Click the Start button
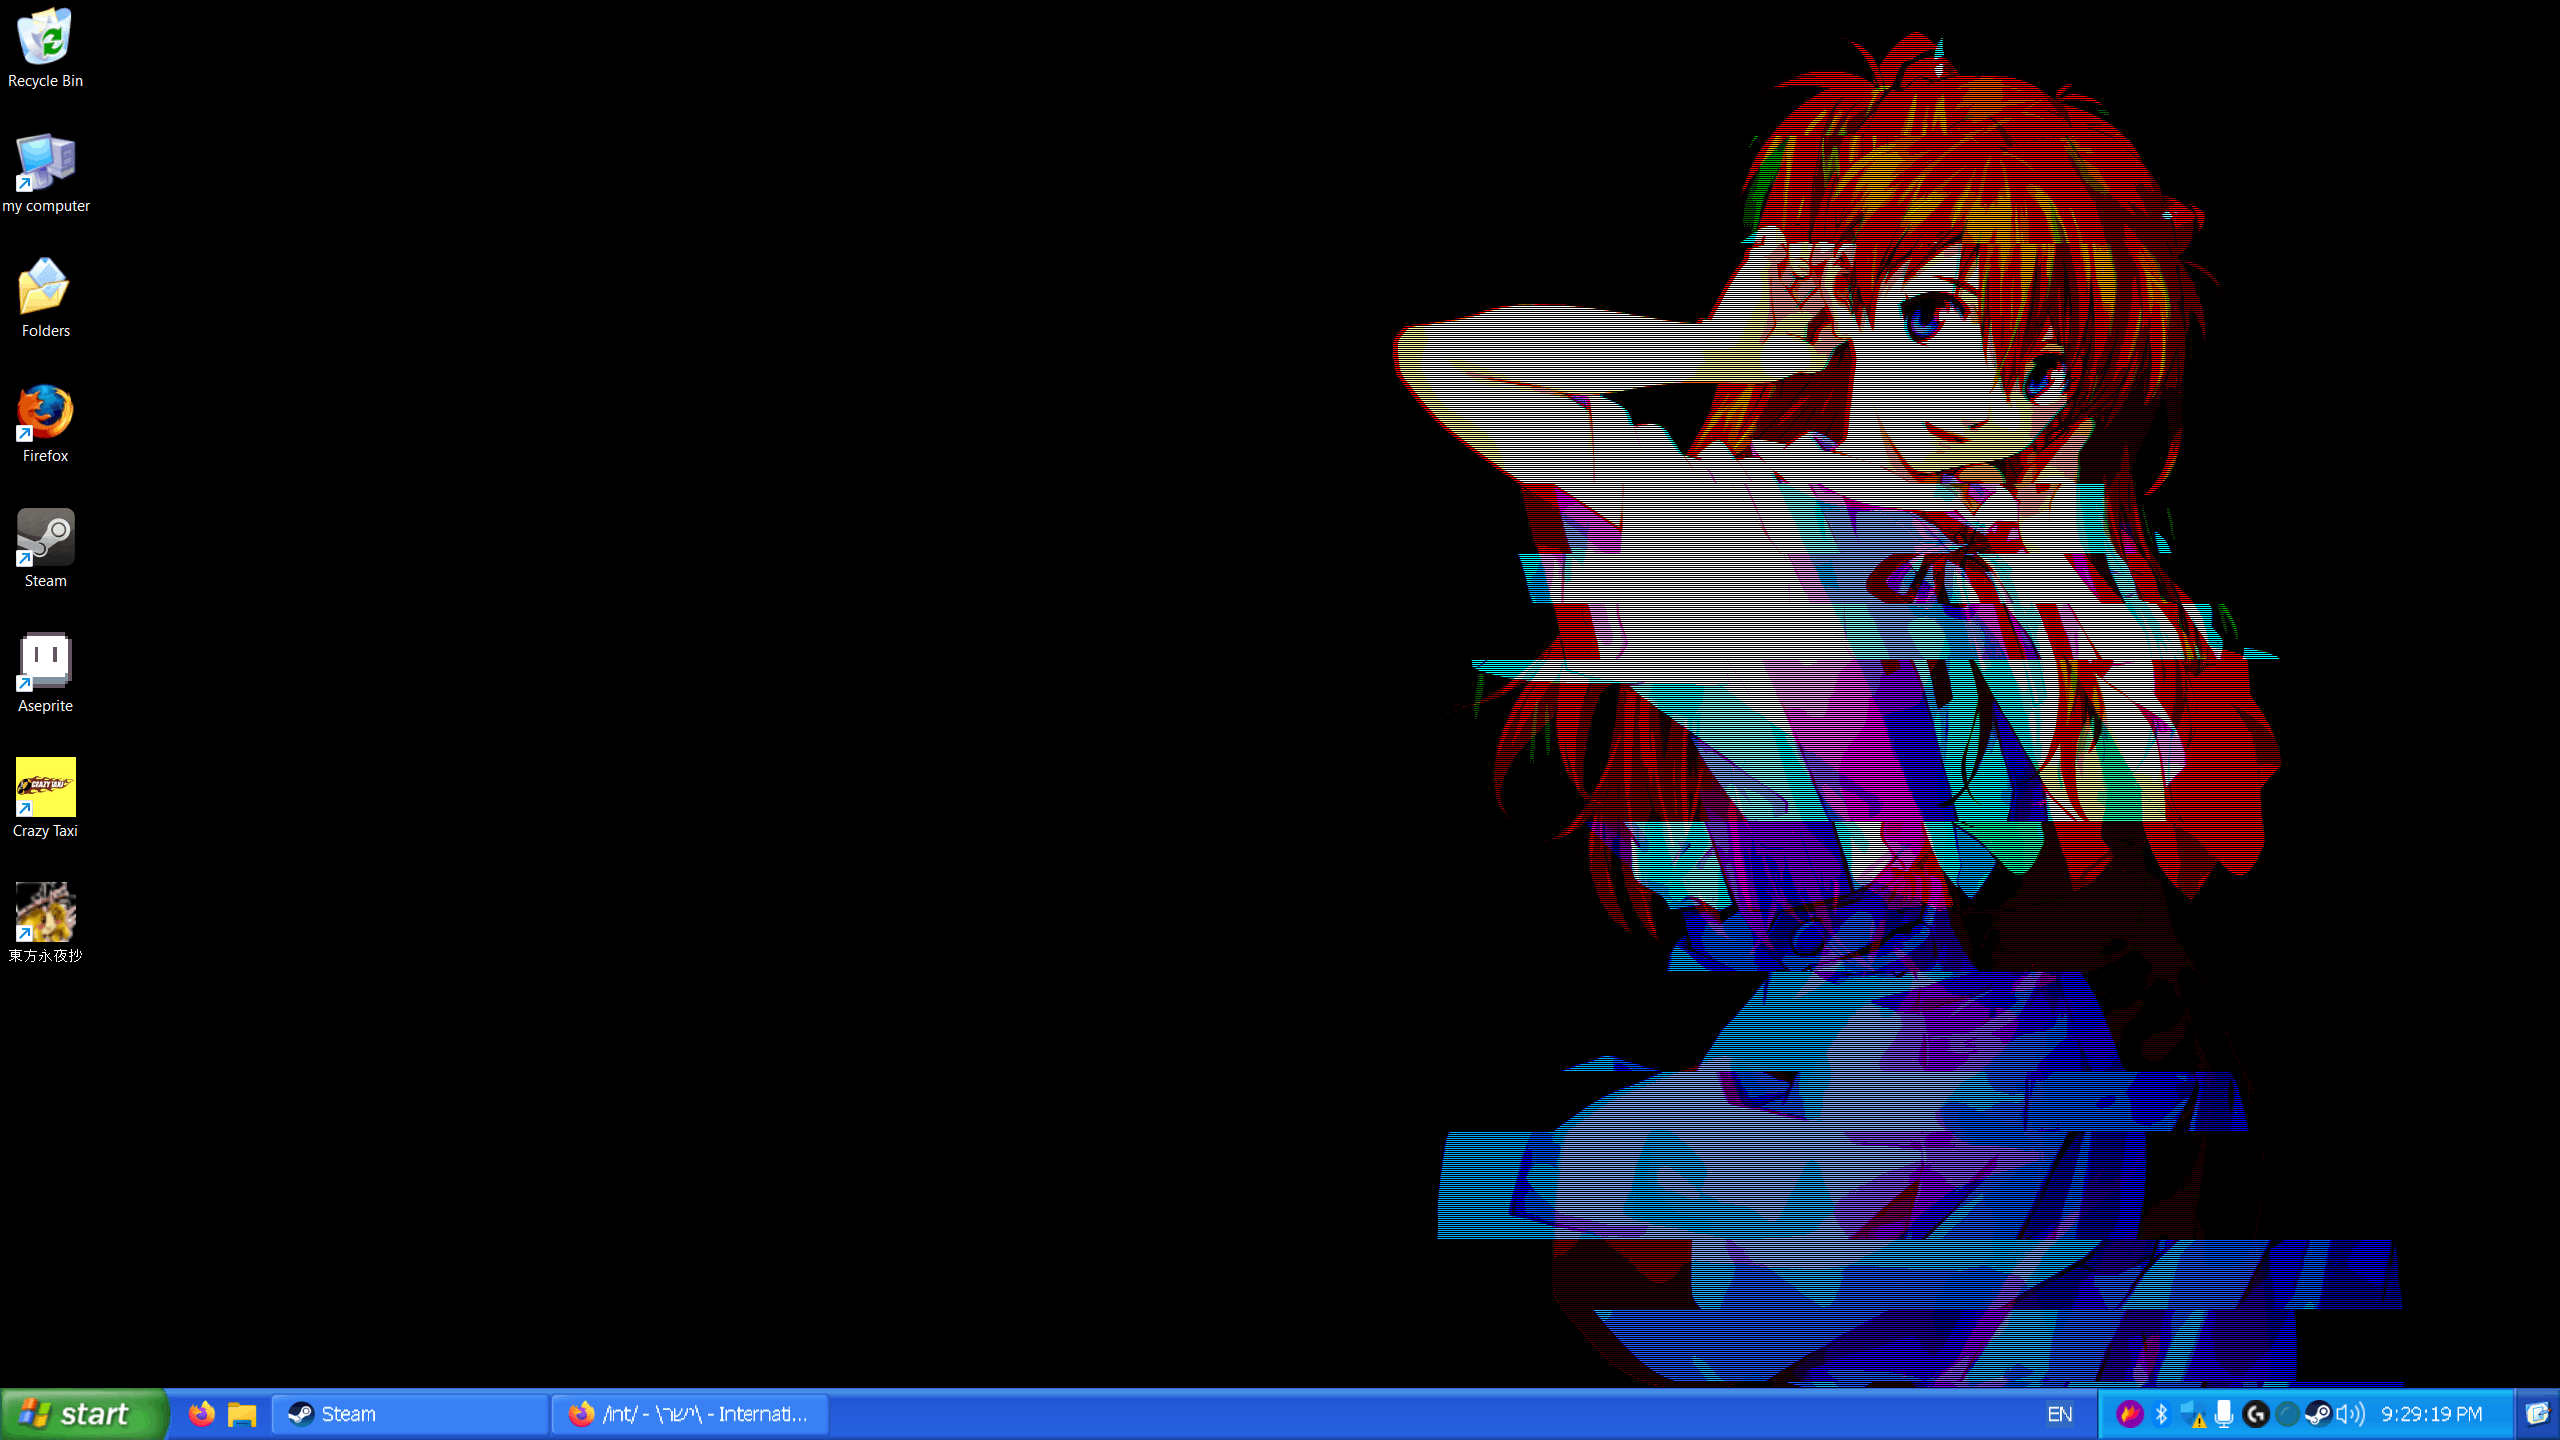 click(82, 1413)
